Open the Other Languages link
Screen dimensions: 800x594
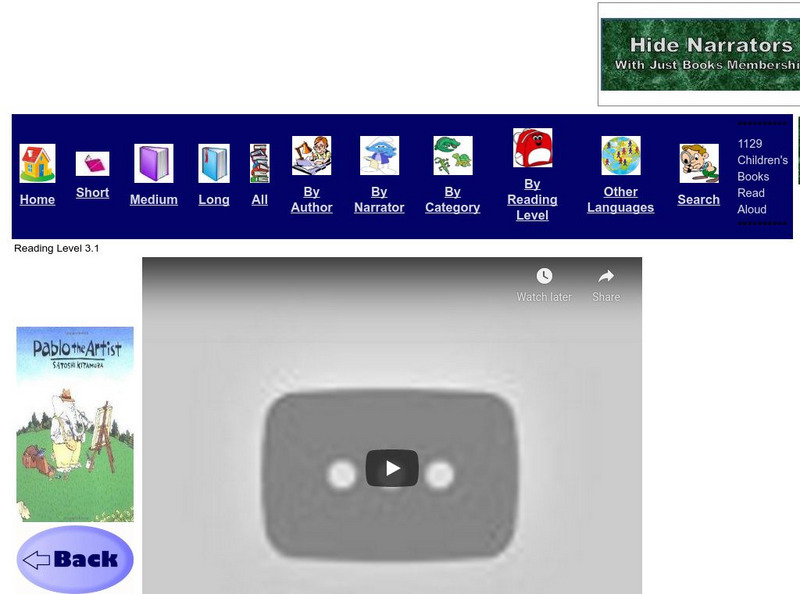[x=620, y=200]
